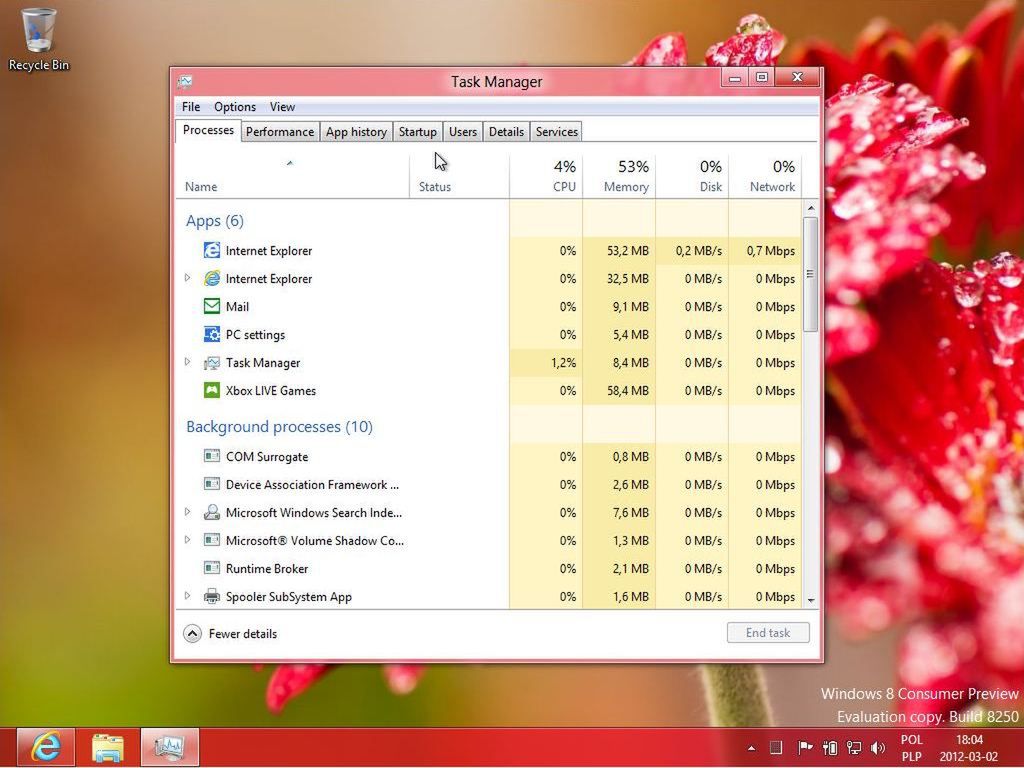Sort by the Name column header
Viewport: 1024px width, 768px height.
293,176
